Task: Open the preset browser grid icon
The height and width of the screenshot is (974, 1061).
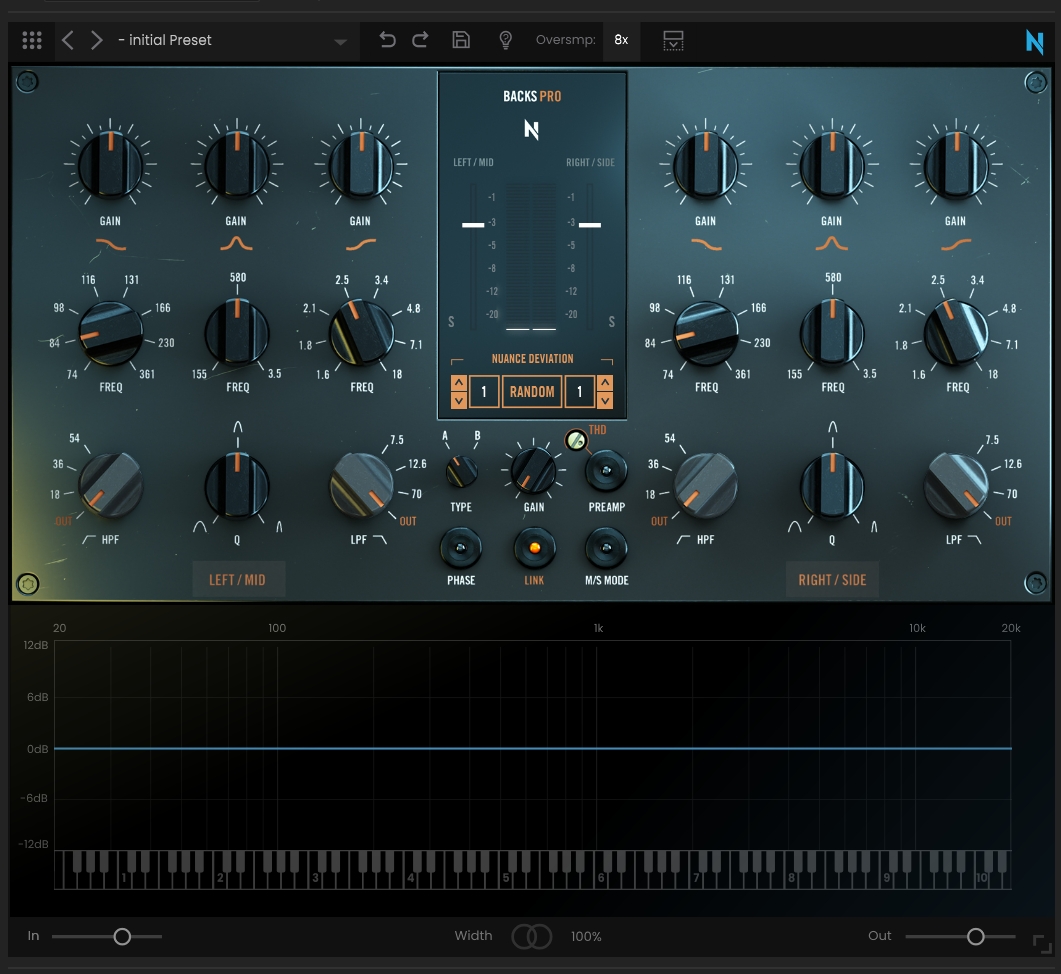Action: point(32,41)
